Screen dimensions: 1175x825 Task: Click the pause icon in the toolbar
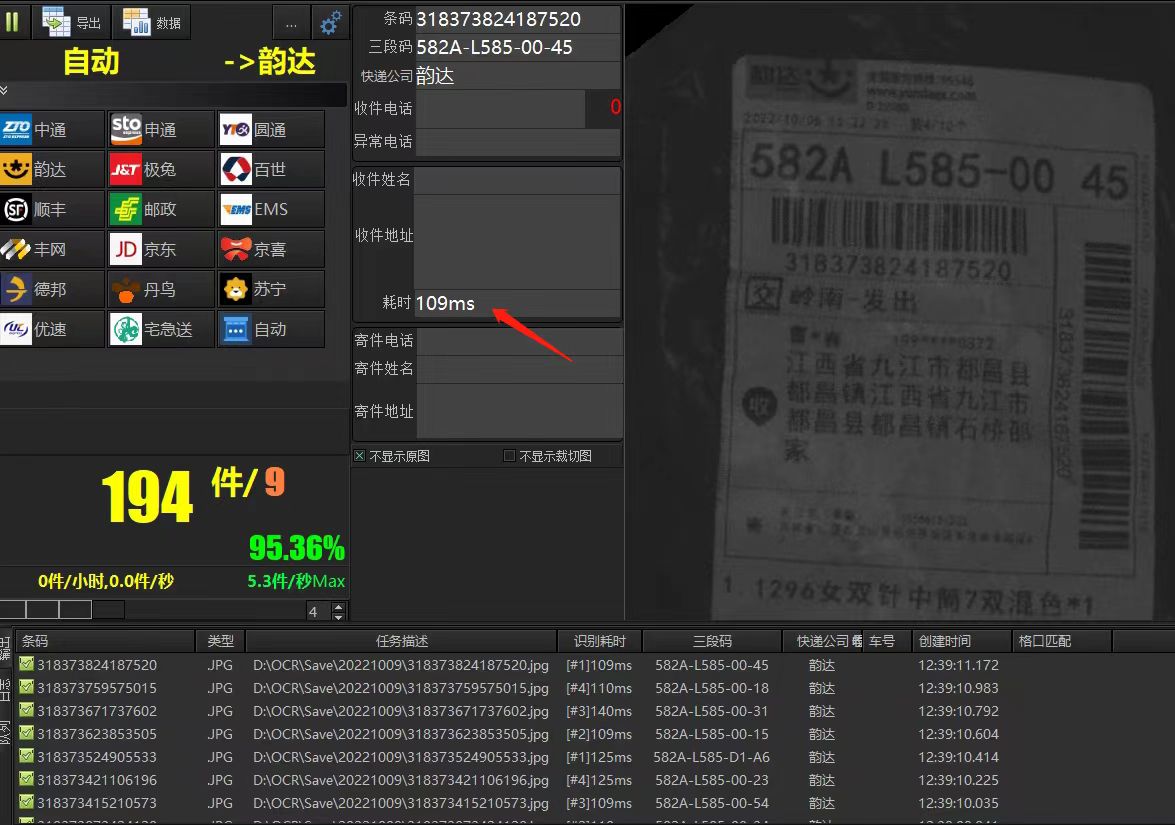click(x=12, y=22)
